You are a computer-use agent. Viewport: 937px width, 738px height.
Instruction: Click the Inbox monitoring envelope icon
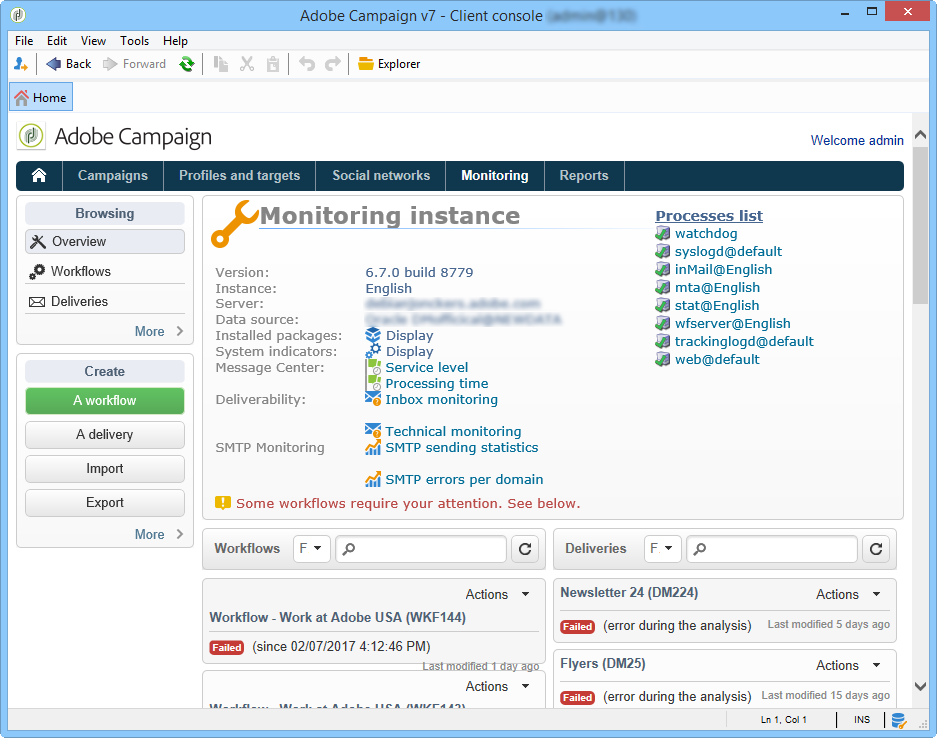pyautogui.click(x=373, y=399)
